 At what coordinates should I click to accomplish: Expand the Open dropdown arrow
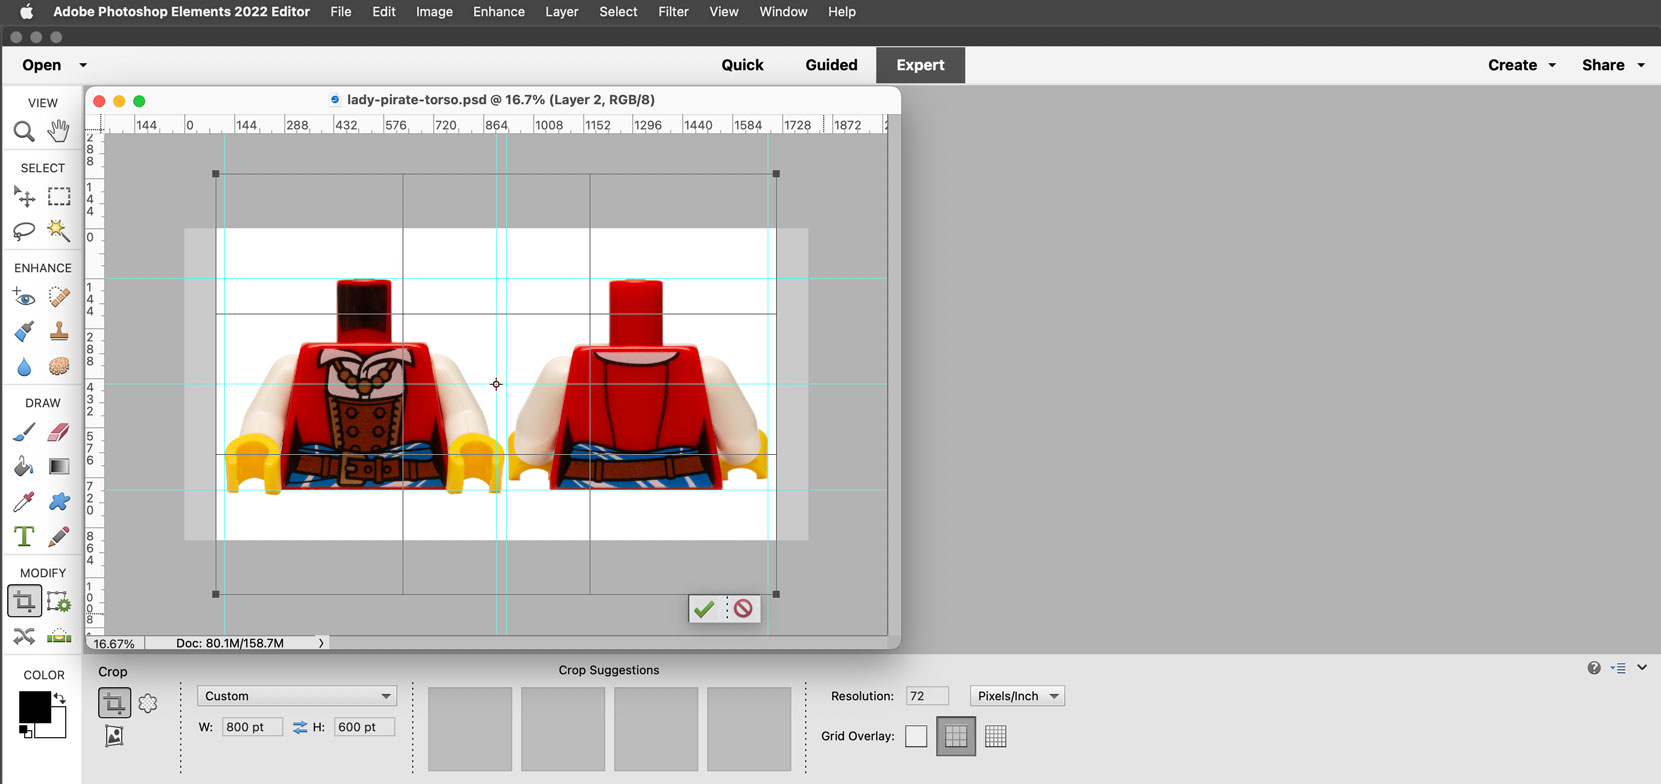point(83,65)
